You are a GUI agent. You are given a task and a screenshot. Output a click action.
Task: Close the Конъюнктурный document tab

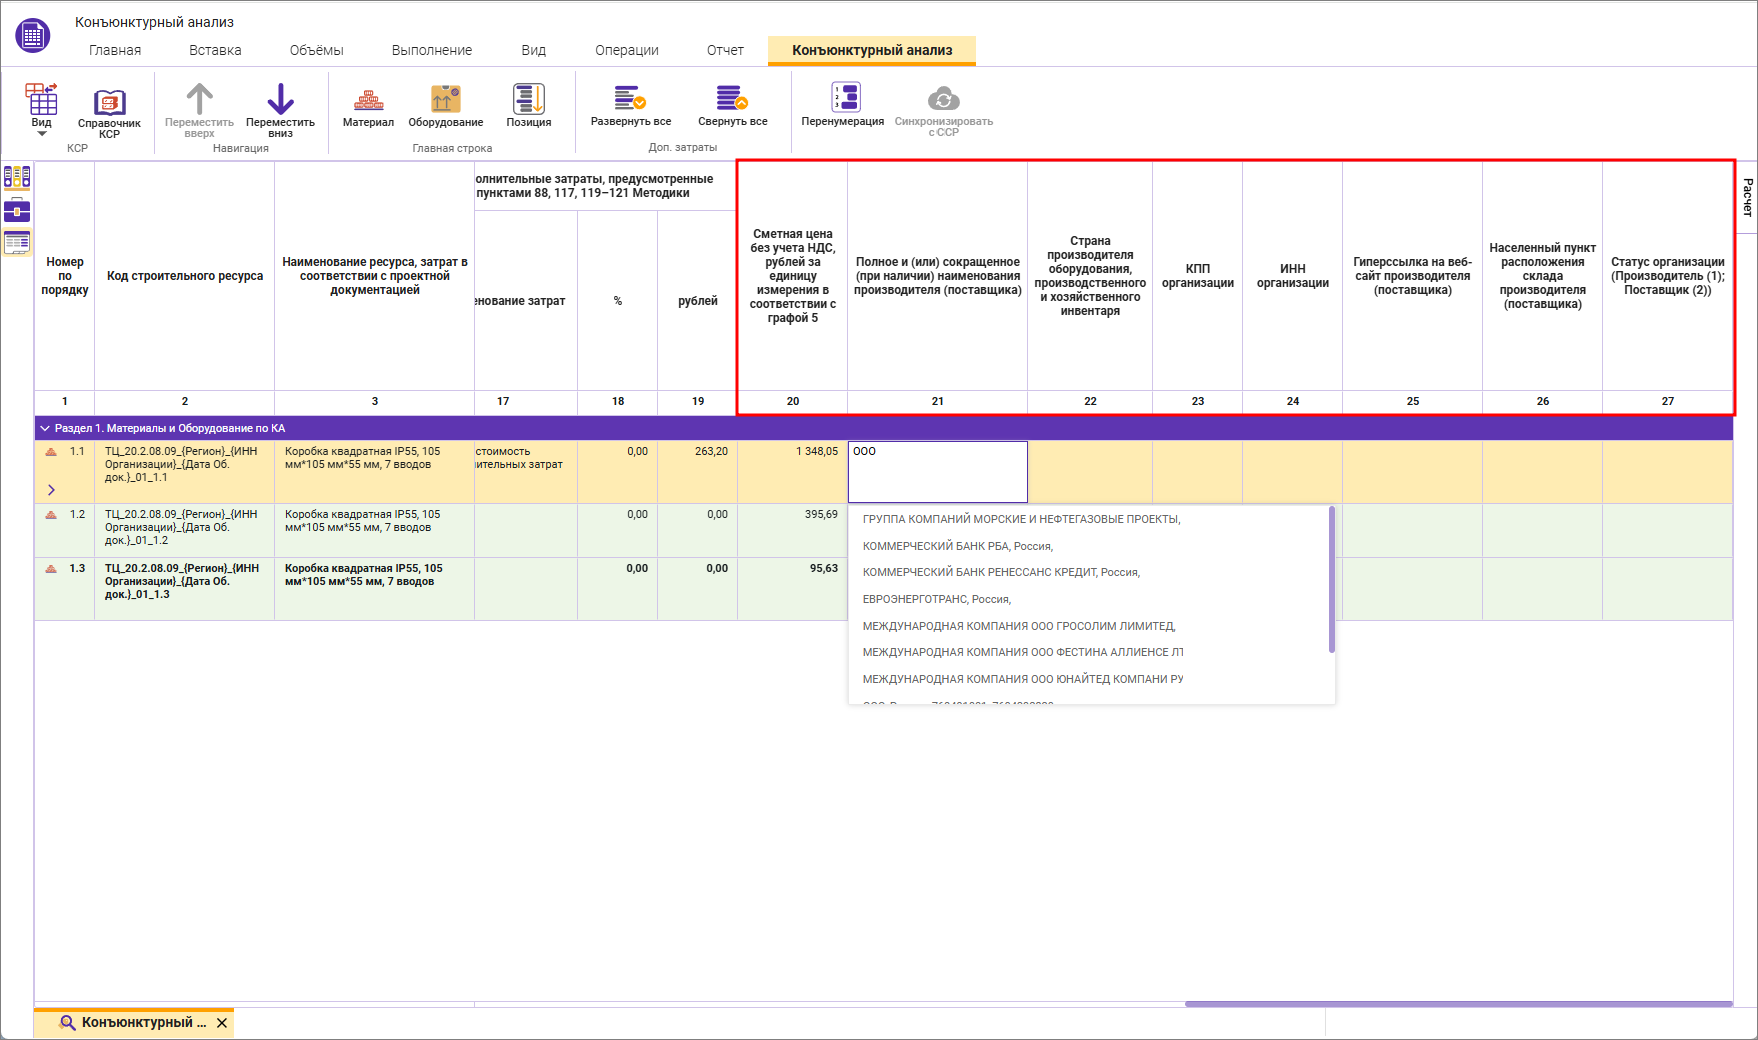pyautogui.click(x=222, y=1023)
